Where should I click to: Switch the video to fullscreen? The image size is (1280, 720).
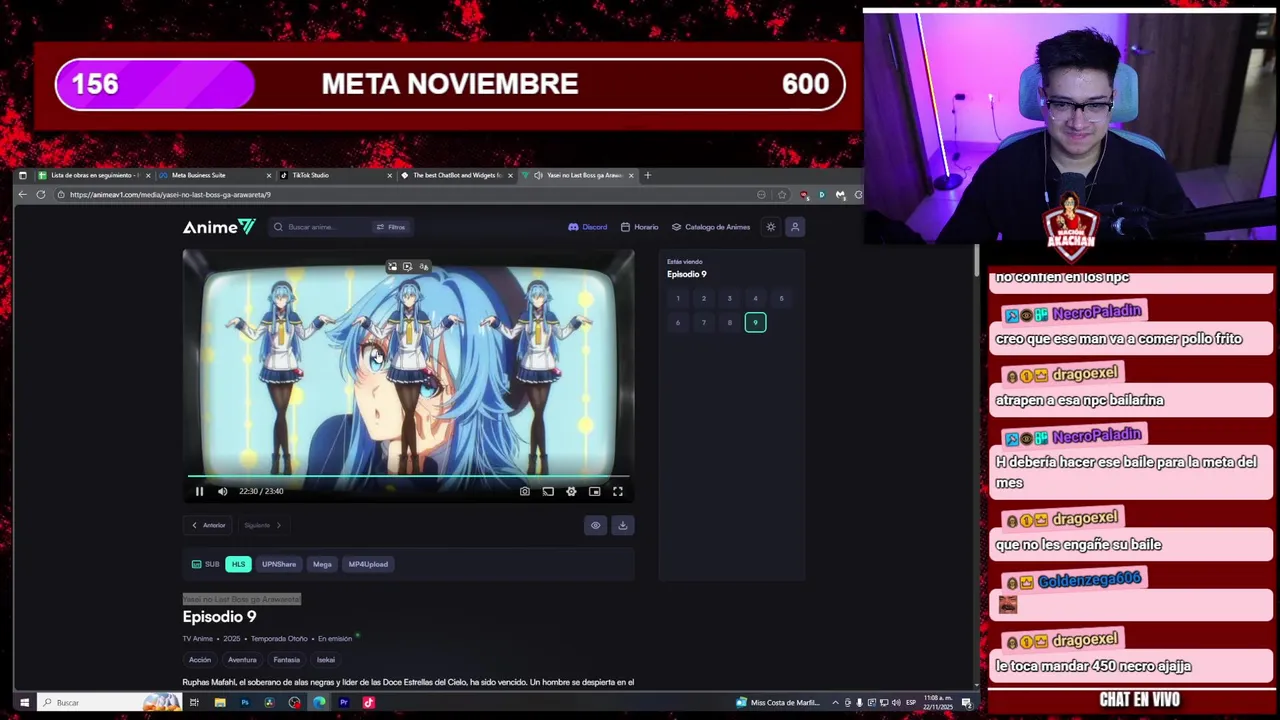point(618,491)
